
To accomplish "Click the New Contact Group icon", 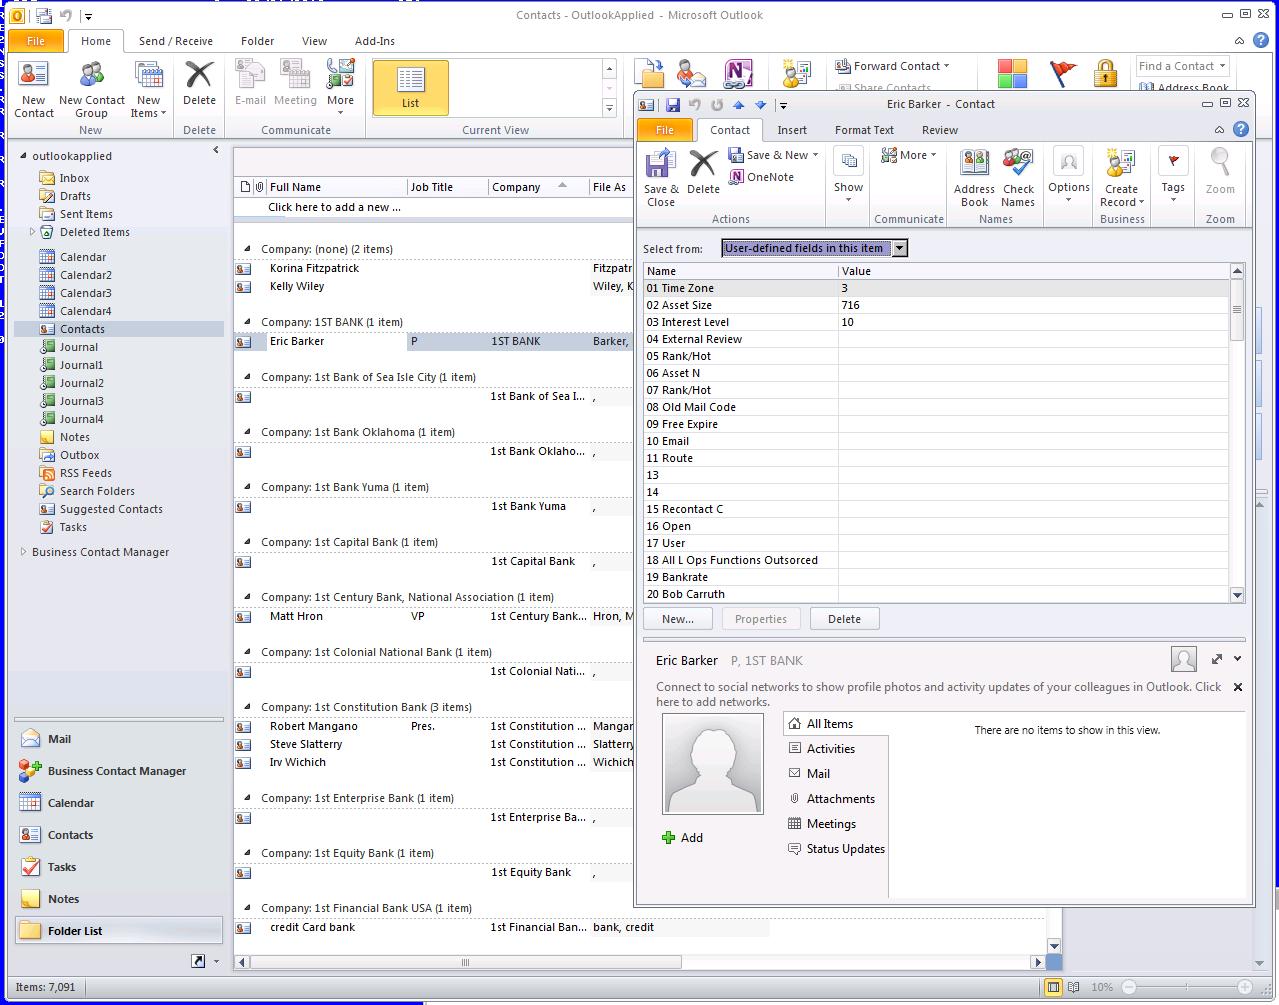I will (92, 89).
